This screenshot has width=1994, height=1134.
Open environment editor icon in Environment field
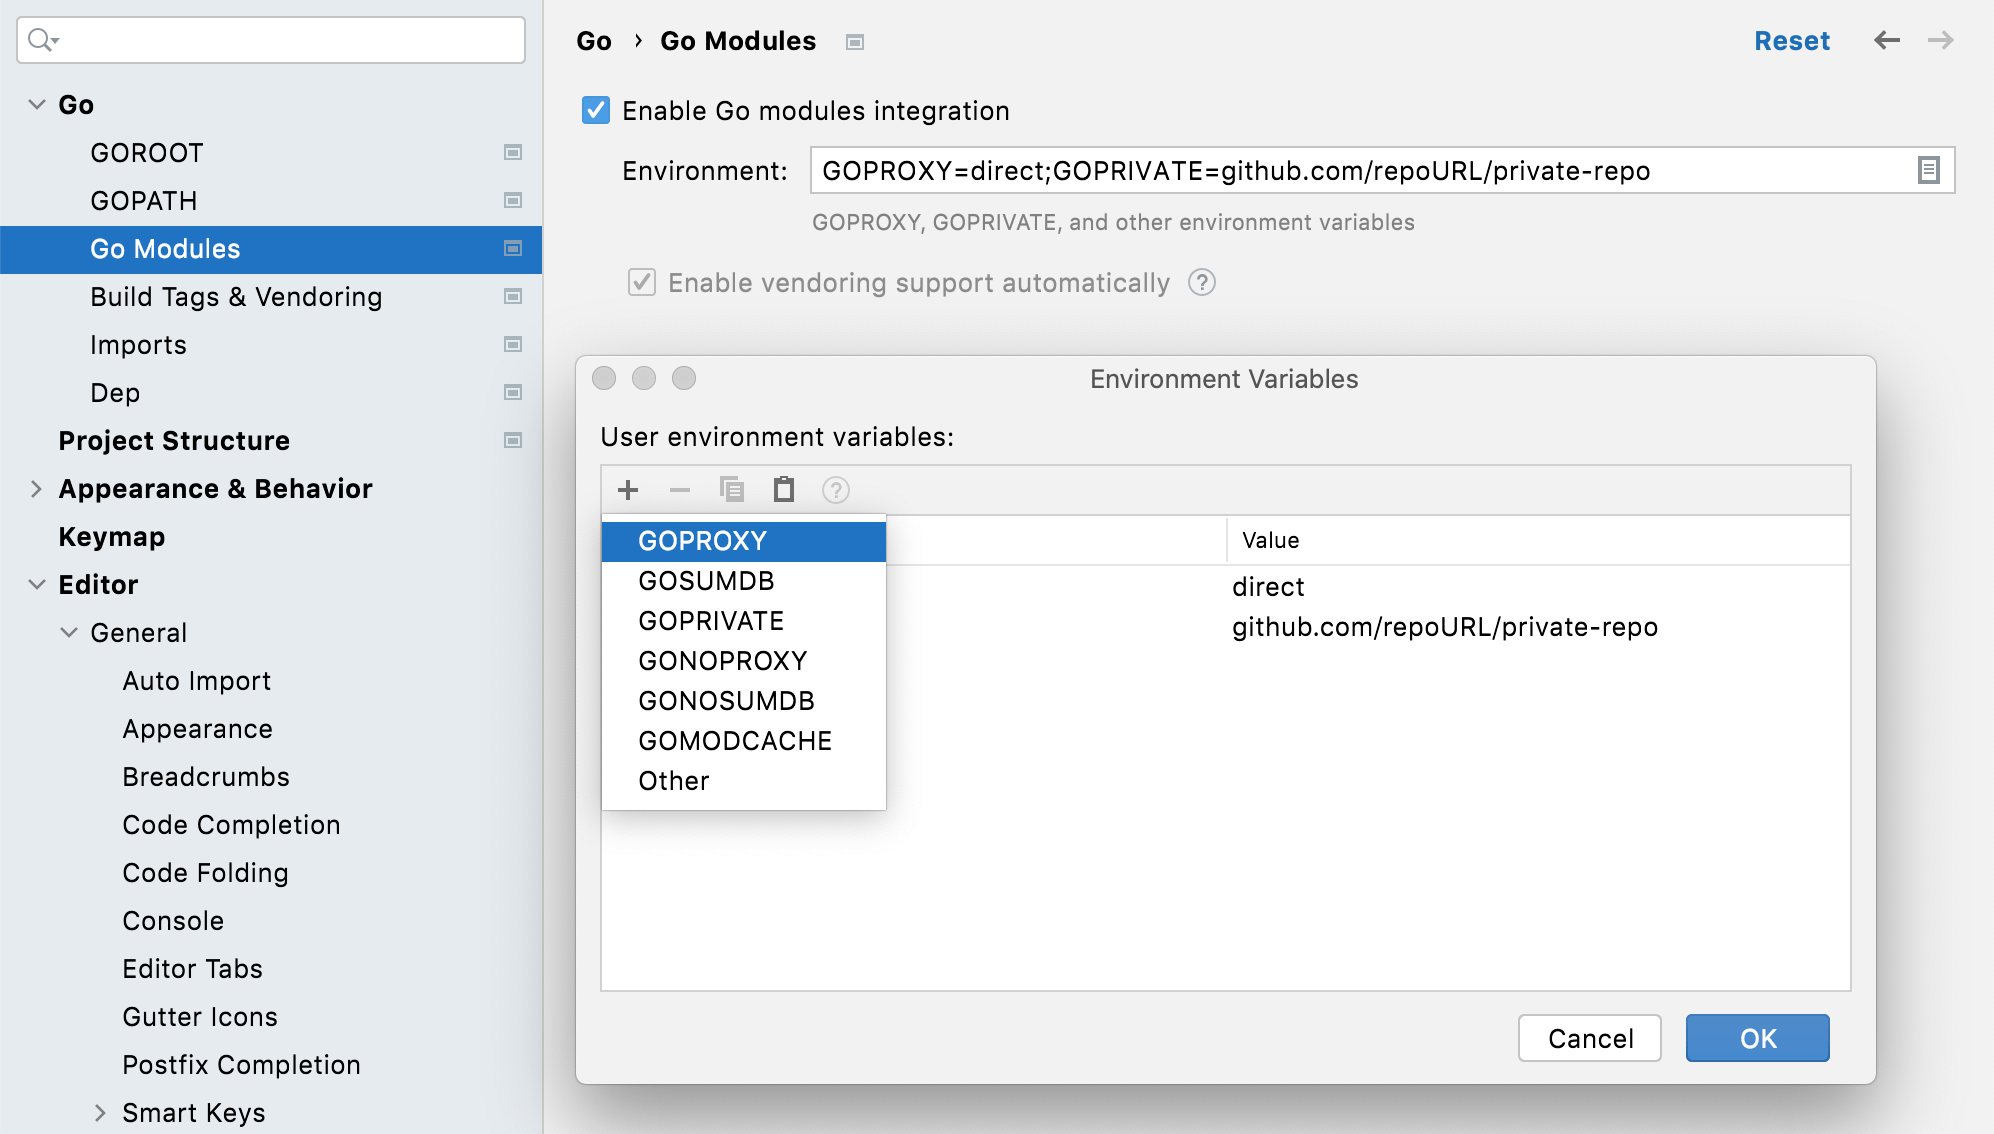tap(1929, 171)
